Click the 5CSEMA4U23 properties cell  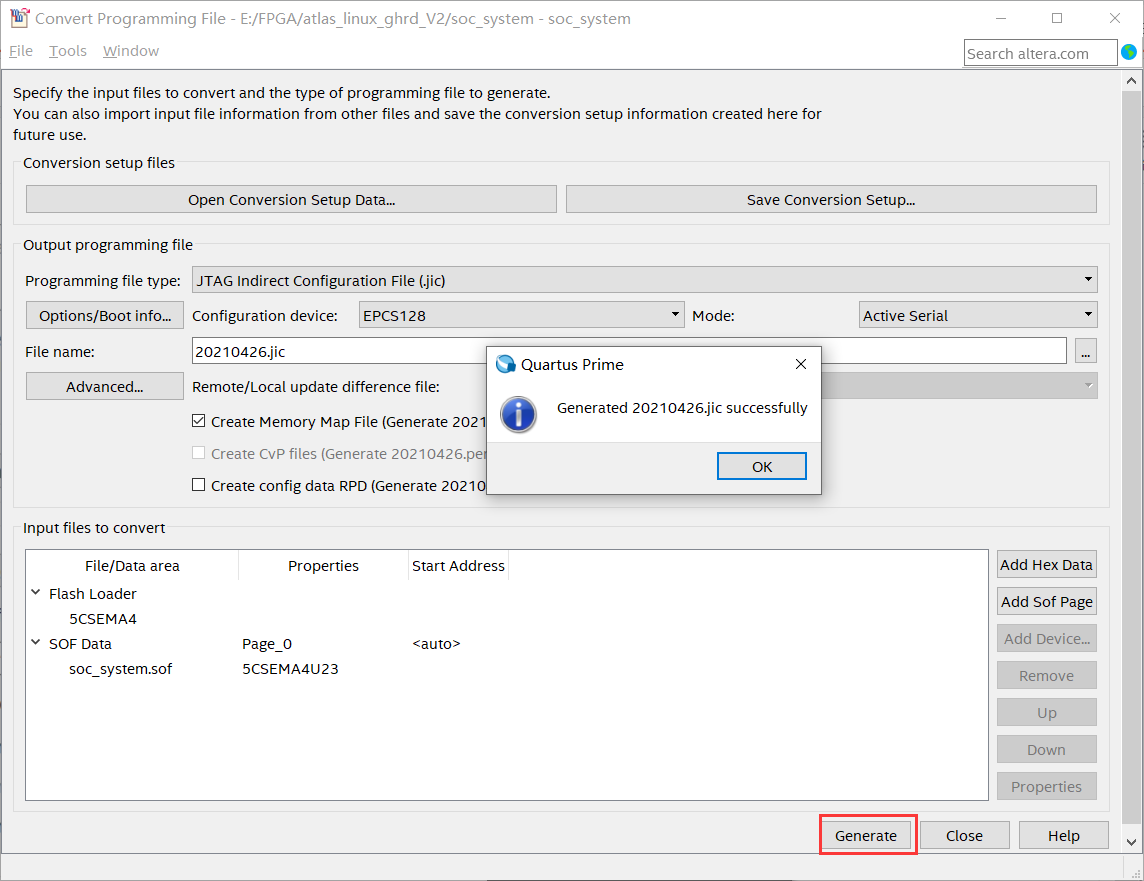[x=290, y=668]
